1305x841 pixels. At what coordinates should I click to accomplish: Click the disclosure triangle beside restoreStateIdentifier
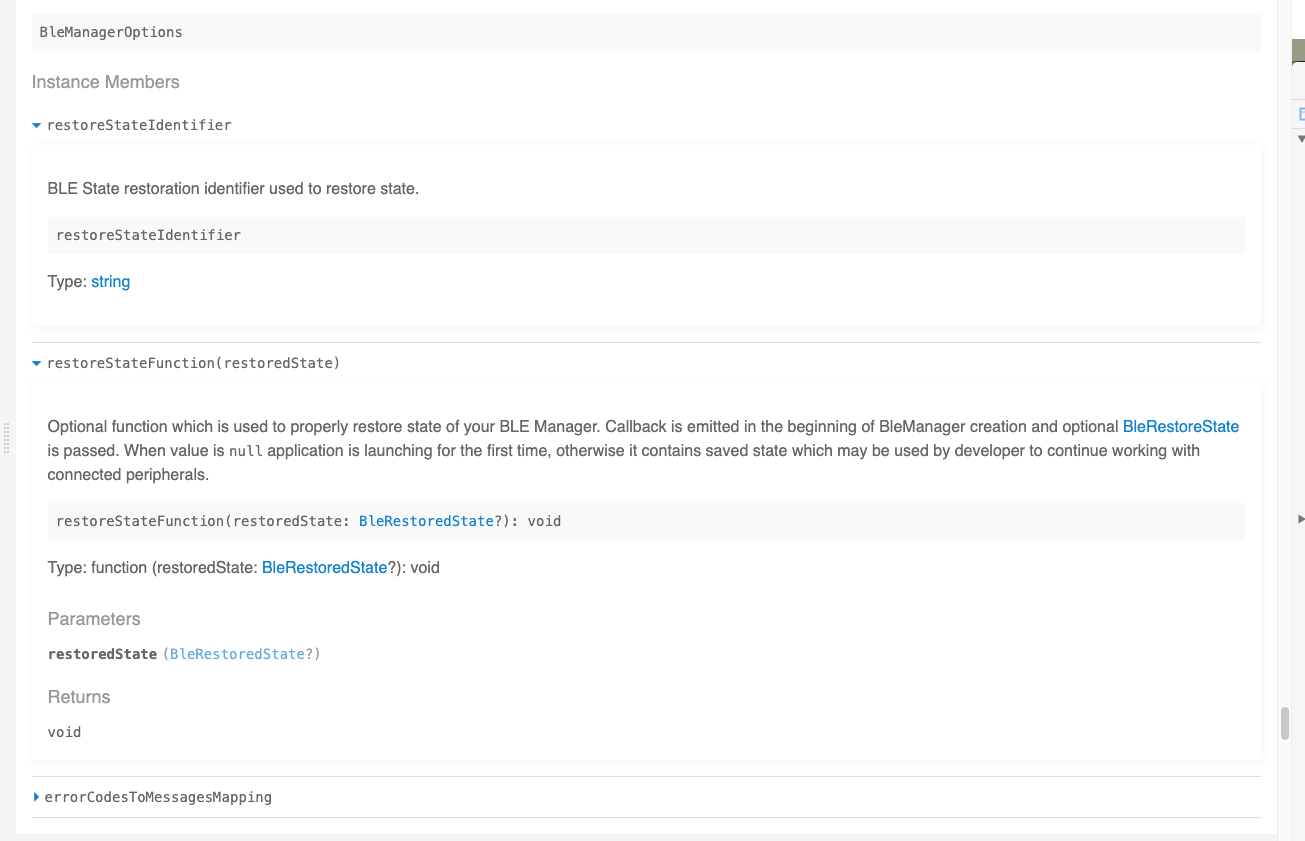click(x=36, y=125)
